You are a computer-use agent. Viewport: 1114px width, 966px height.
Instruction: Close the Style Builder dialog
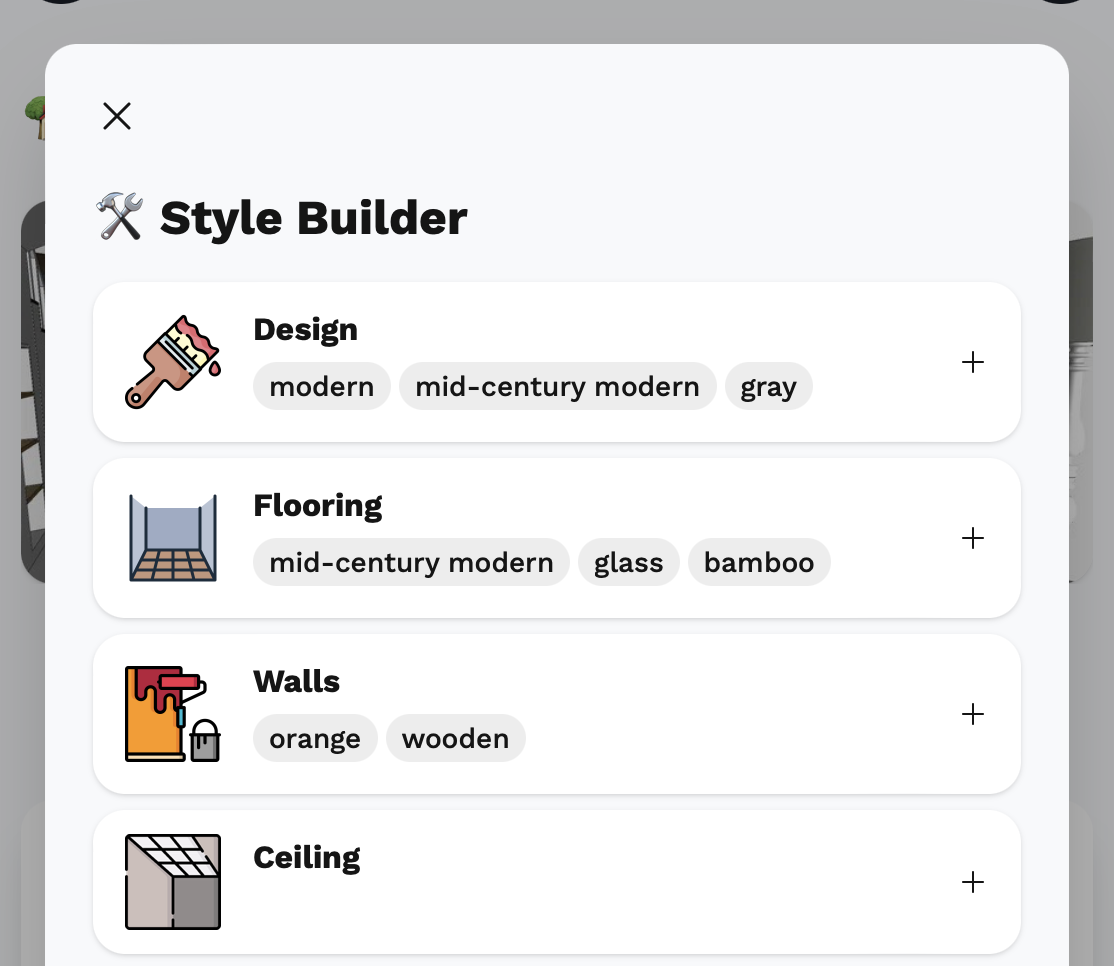[117, 117]
